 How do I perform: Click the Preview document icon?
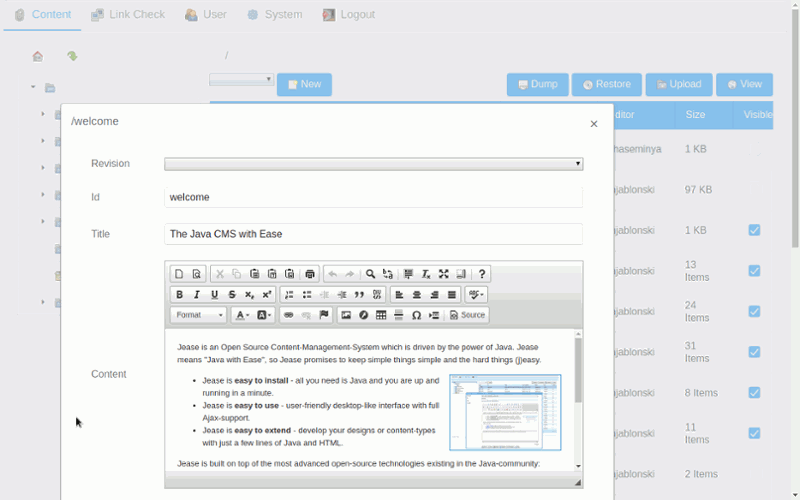tap(196, 274)
